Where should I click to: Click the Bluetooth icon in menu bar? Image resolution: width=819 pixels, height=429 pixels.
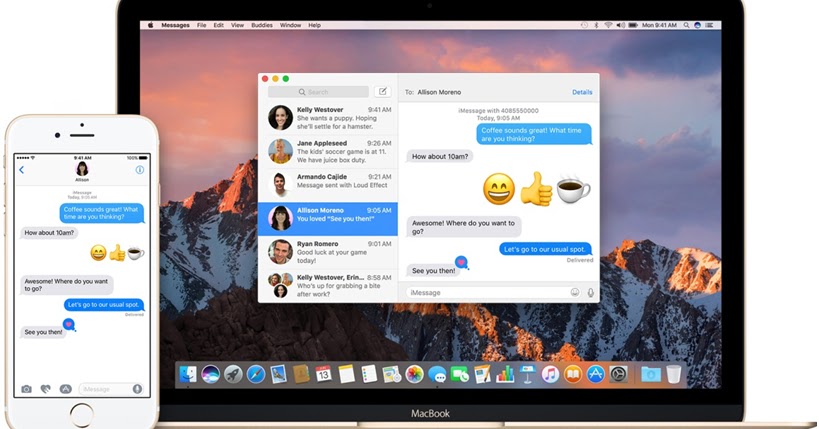pos(596,25)
